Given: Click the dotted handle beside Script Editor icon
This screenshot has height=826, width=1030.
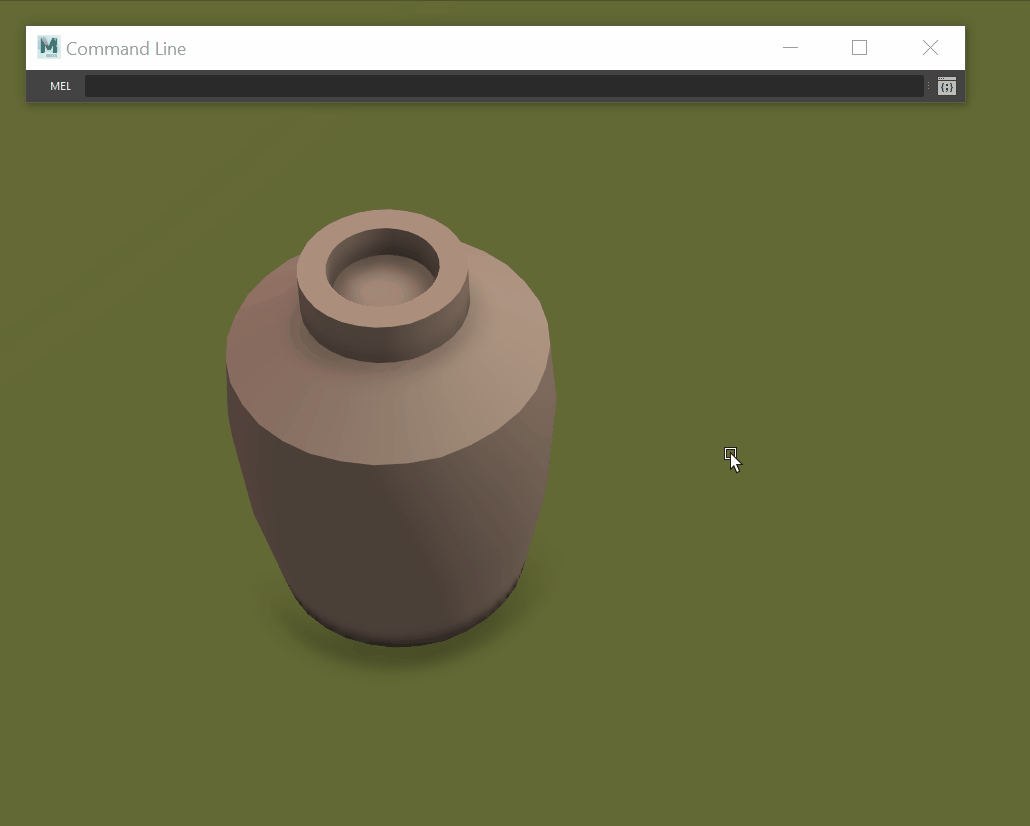Looking at the screenshot, I should point(929,86).
